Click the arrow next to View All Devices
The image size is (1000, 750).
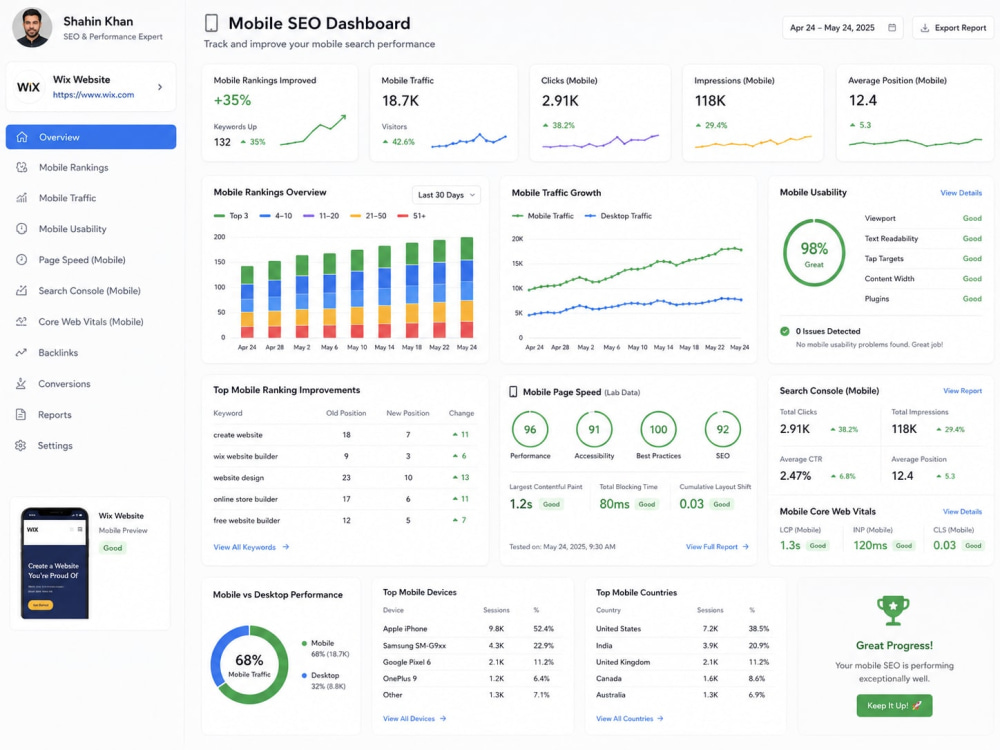443,719
